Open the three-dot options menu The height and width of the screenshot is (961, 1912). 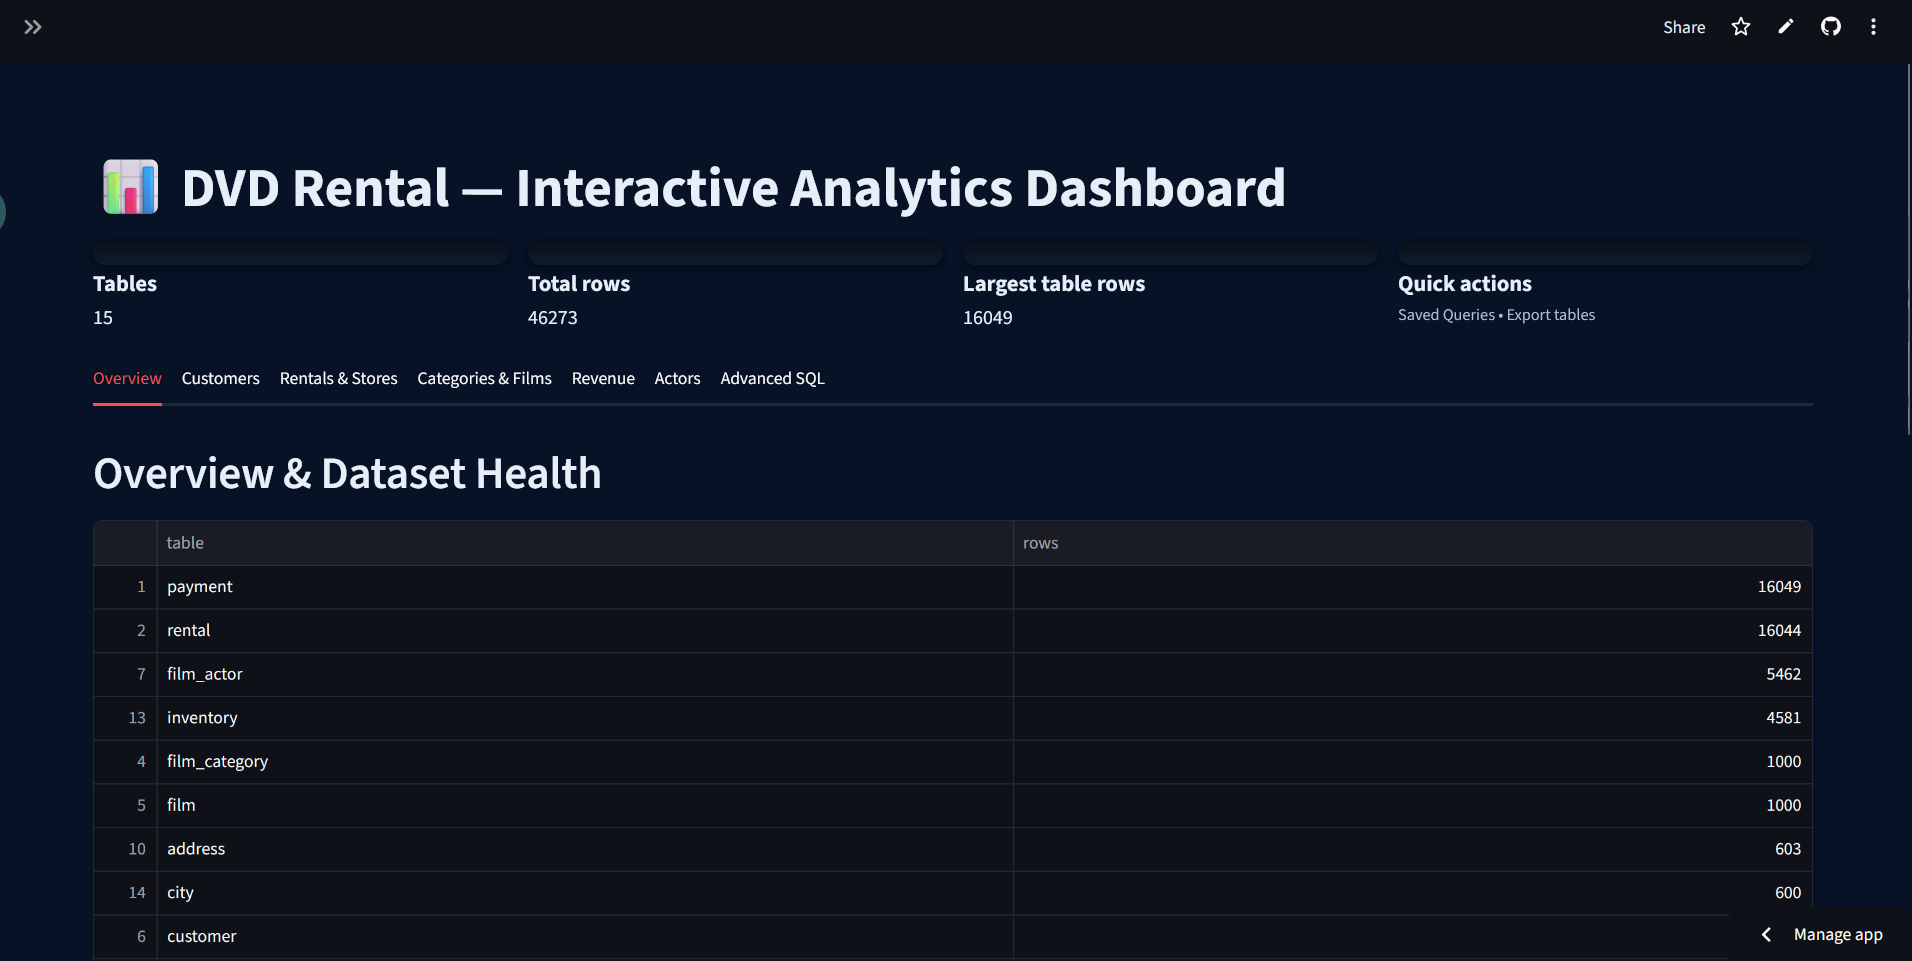(1874, 27)
